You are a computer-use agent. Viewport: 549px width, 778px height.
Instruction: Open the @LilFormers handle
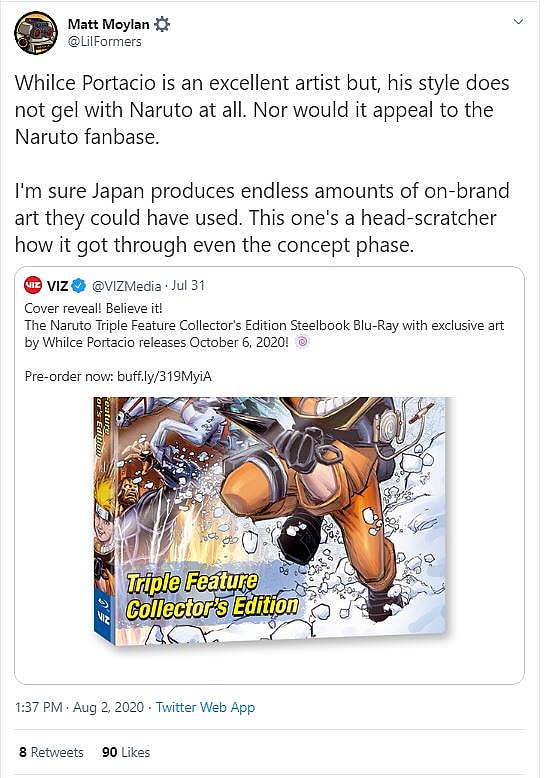(104, 41)
